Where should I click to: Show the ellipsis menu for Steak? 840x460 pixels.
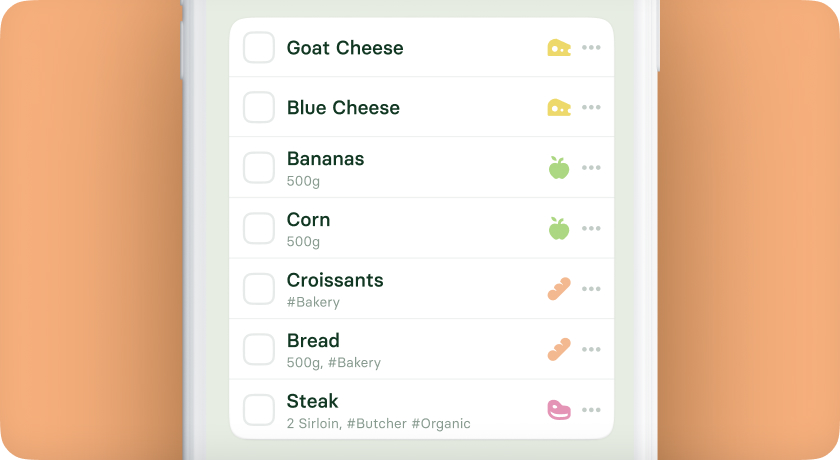pos(591,410)
